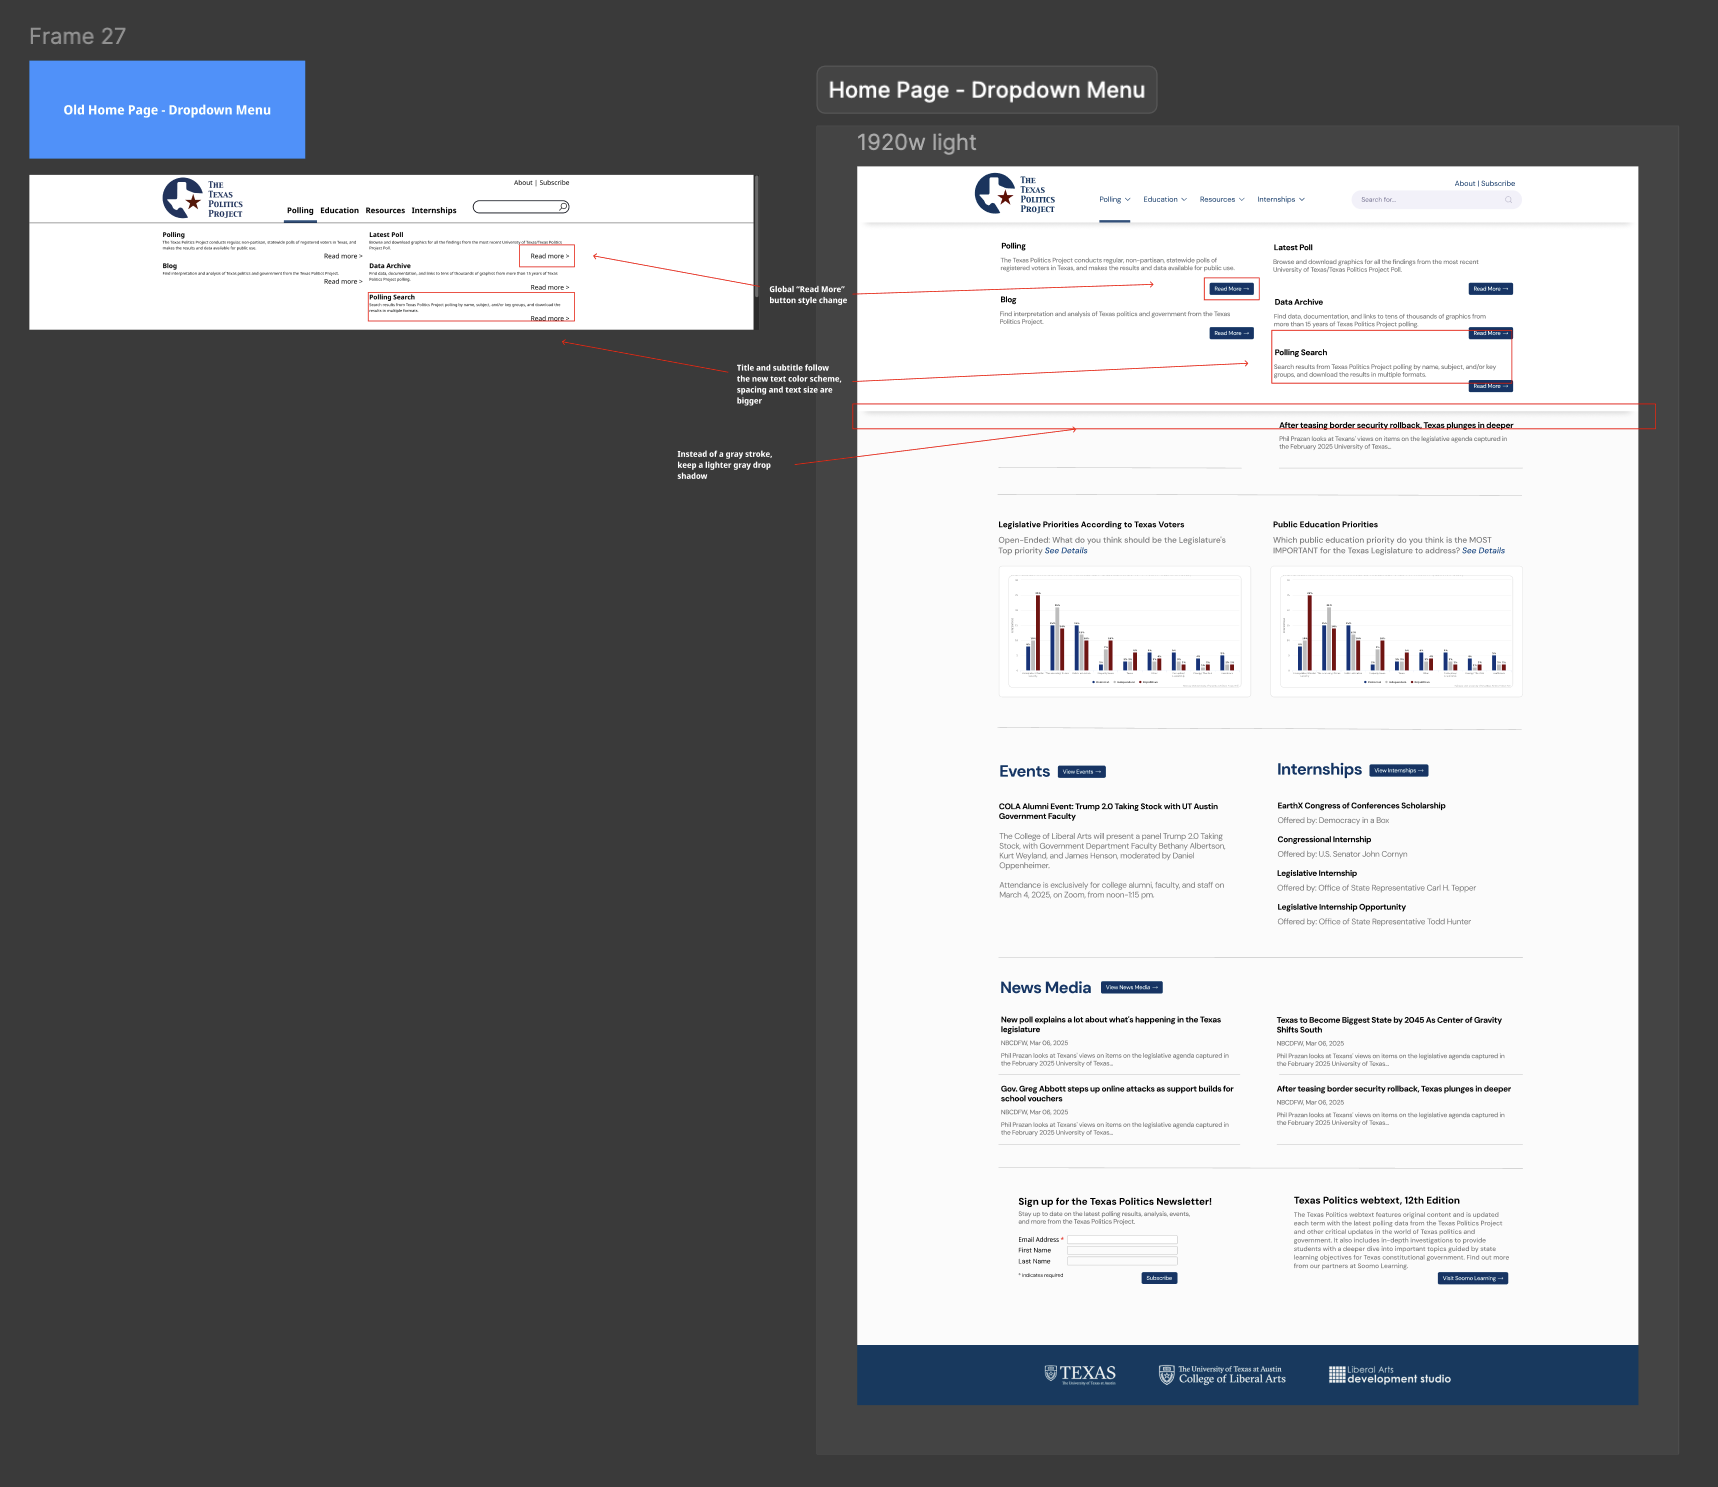Click the View Events button
The height and width of the screenshot is (1487, 1718).
point(1081,772)
